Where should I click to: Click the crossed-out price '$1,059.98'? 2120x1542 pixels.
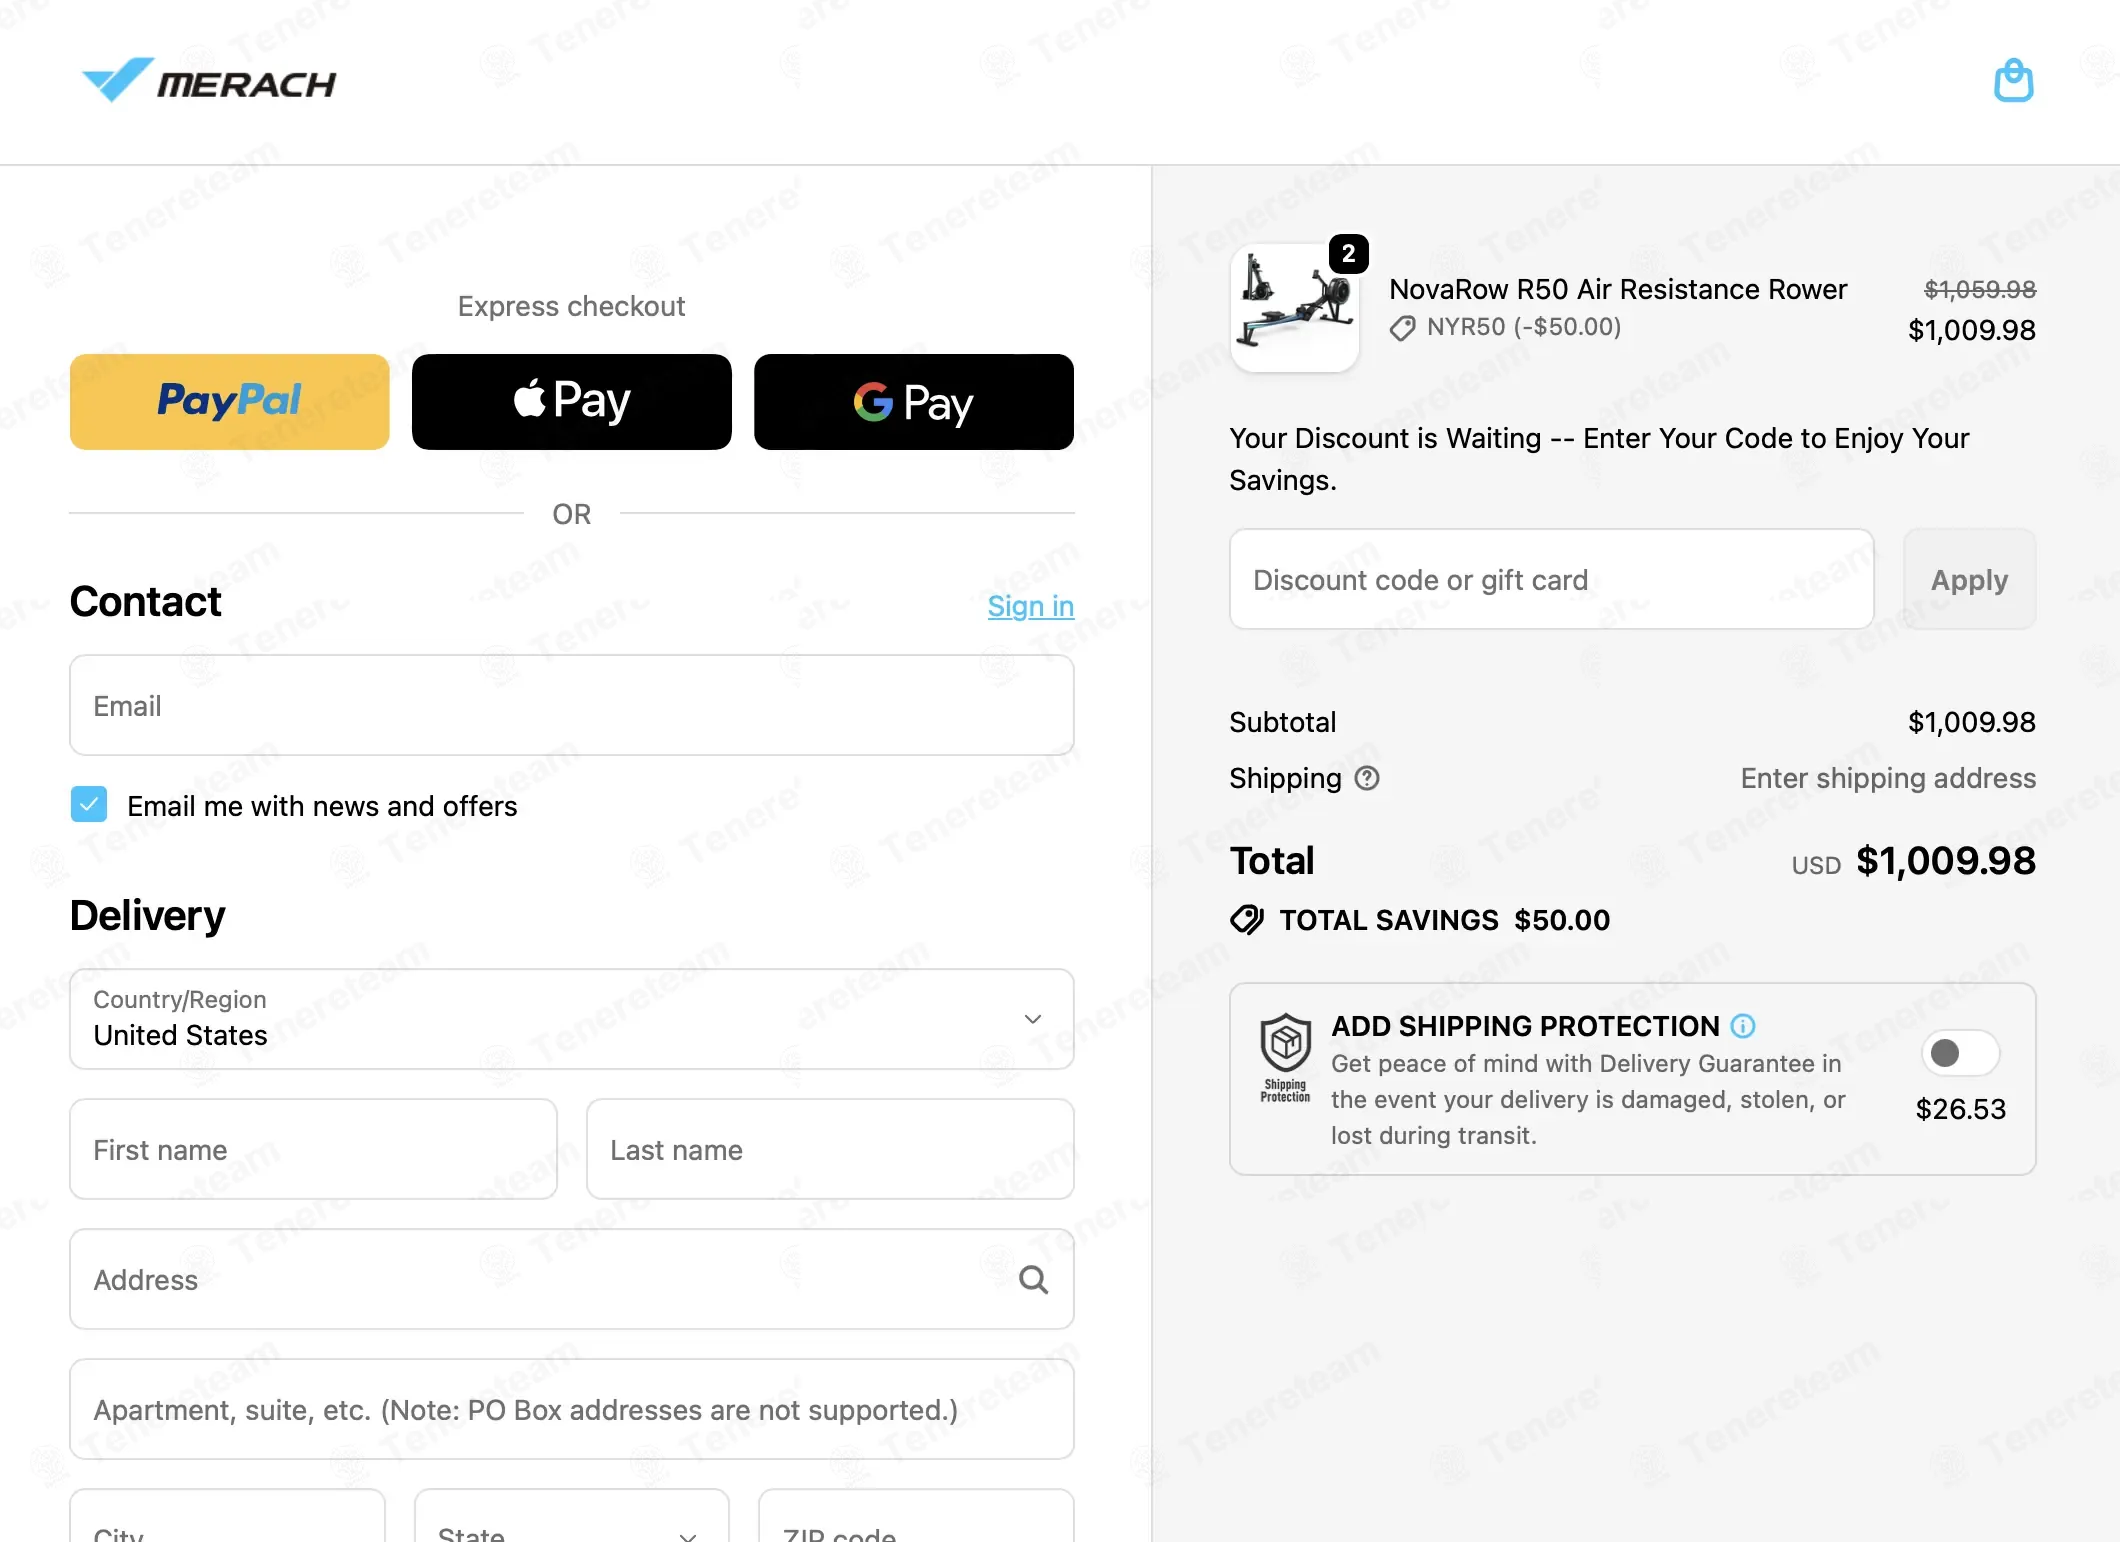(1980, 289)
